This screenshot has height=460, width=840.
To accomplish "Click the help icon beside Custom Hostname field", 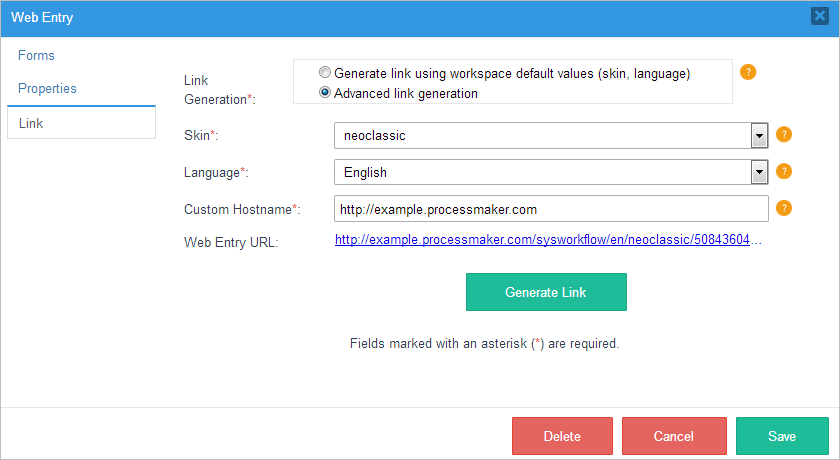I will 784,208.
